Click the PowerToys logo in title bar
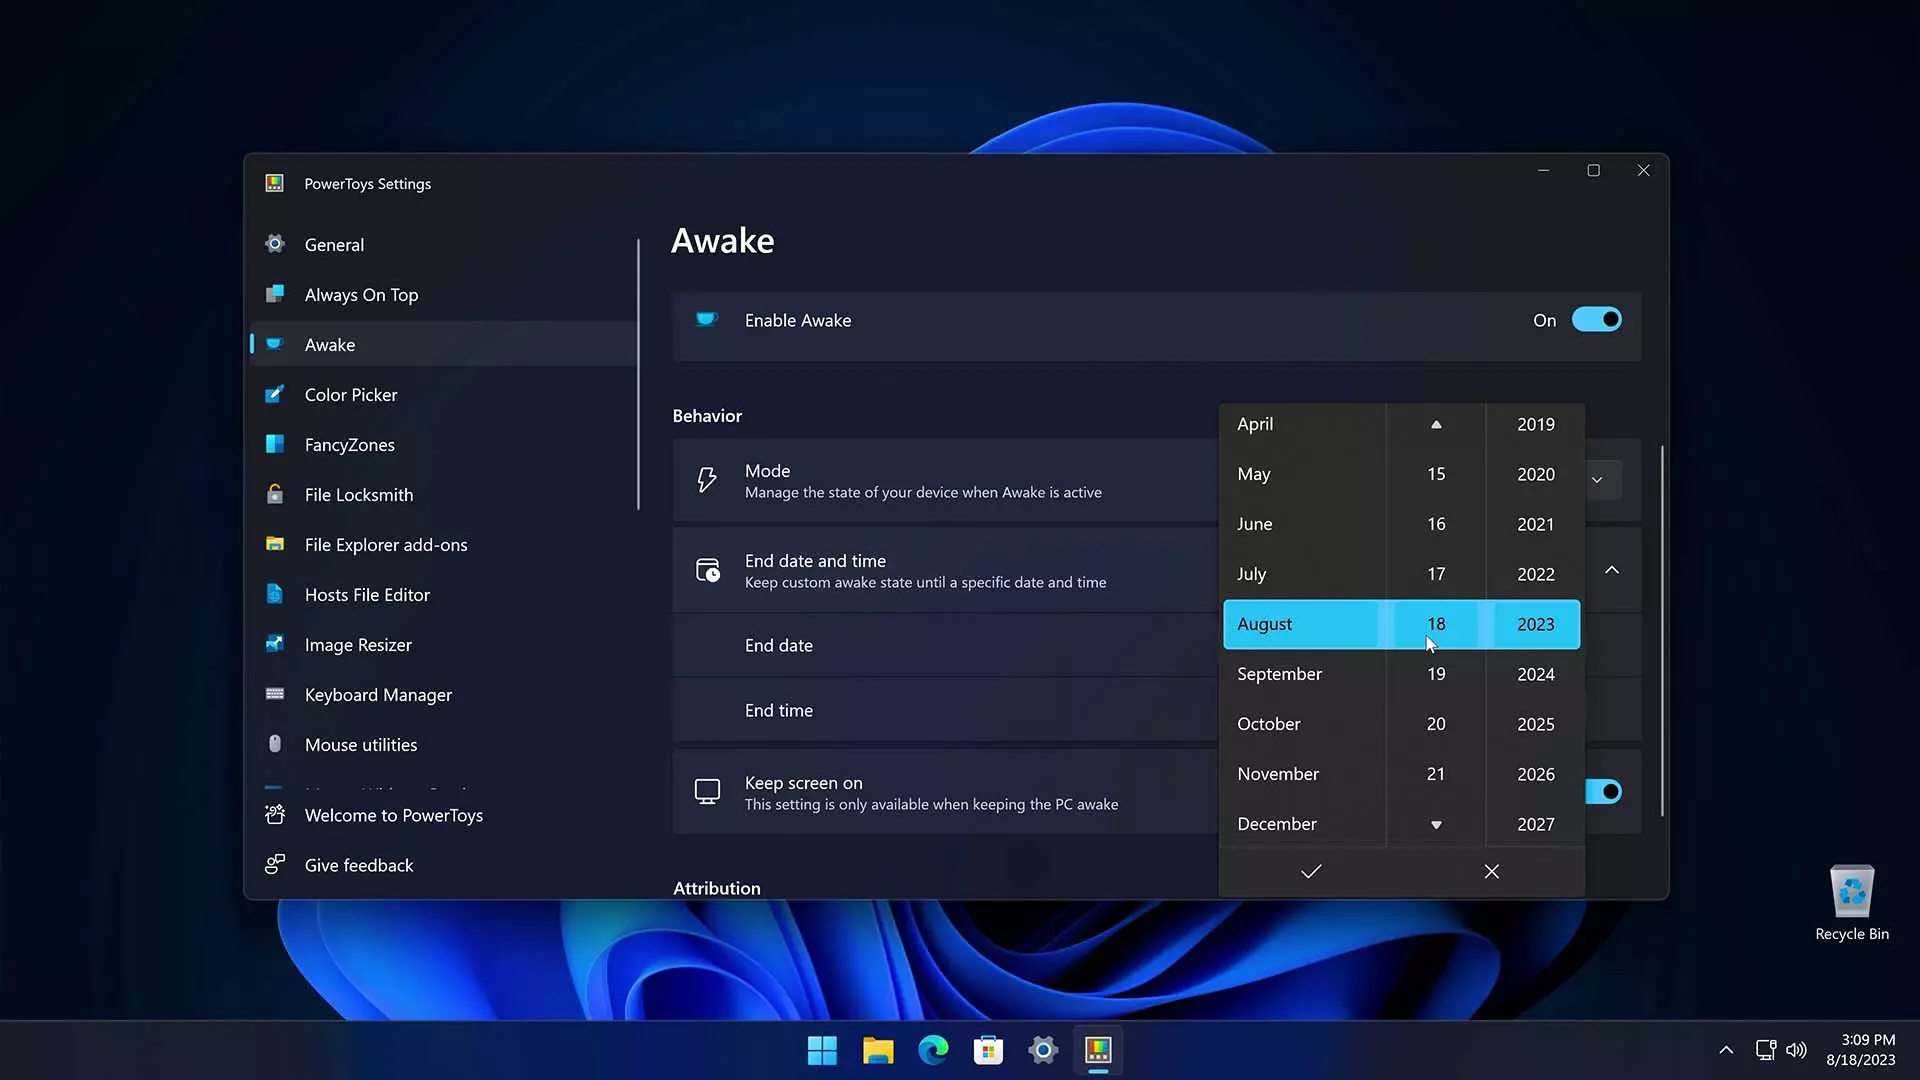This screenshot has height=1080, width=1920. coord(275,183)
